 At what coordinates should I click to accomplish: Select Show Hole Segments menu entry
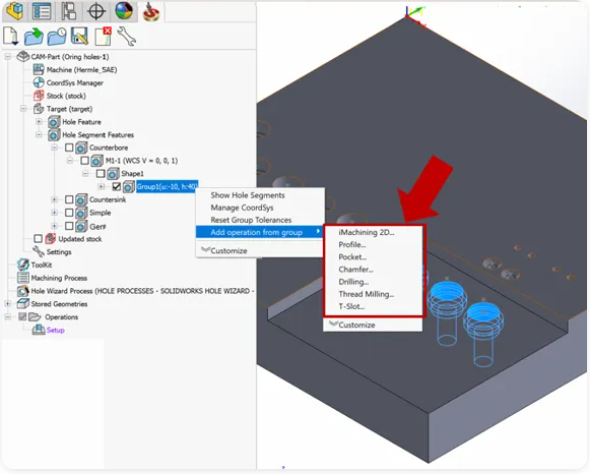248,195
